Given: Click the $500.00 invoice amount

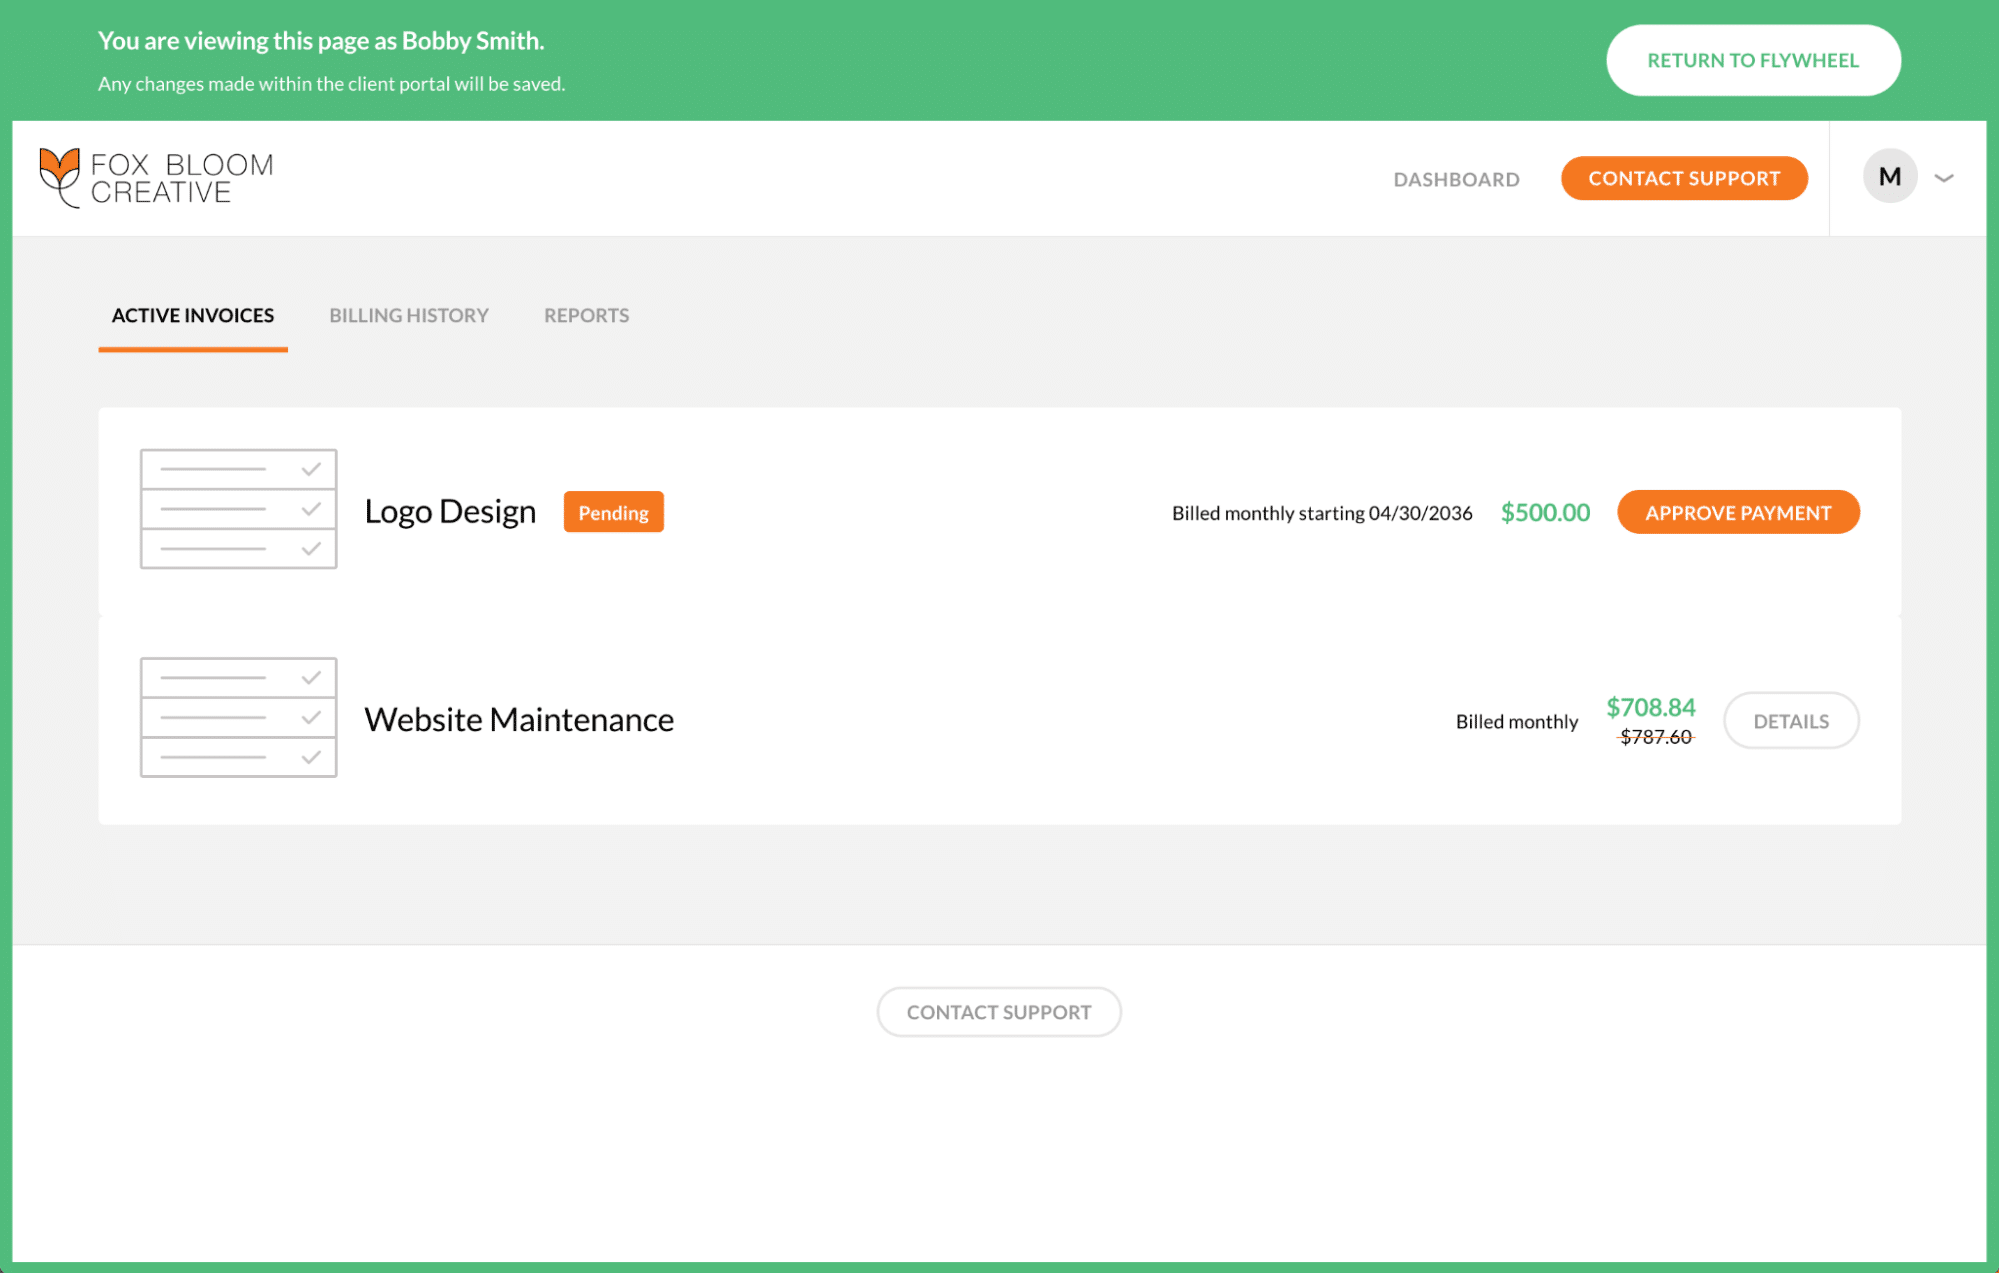Looking at the screenshot, I should pyautogui.click(x=1544, y=512).
